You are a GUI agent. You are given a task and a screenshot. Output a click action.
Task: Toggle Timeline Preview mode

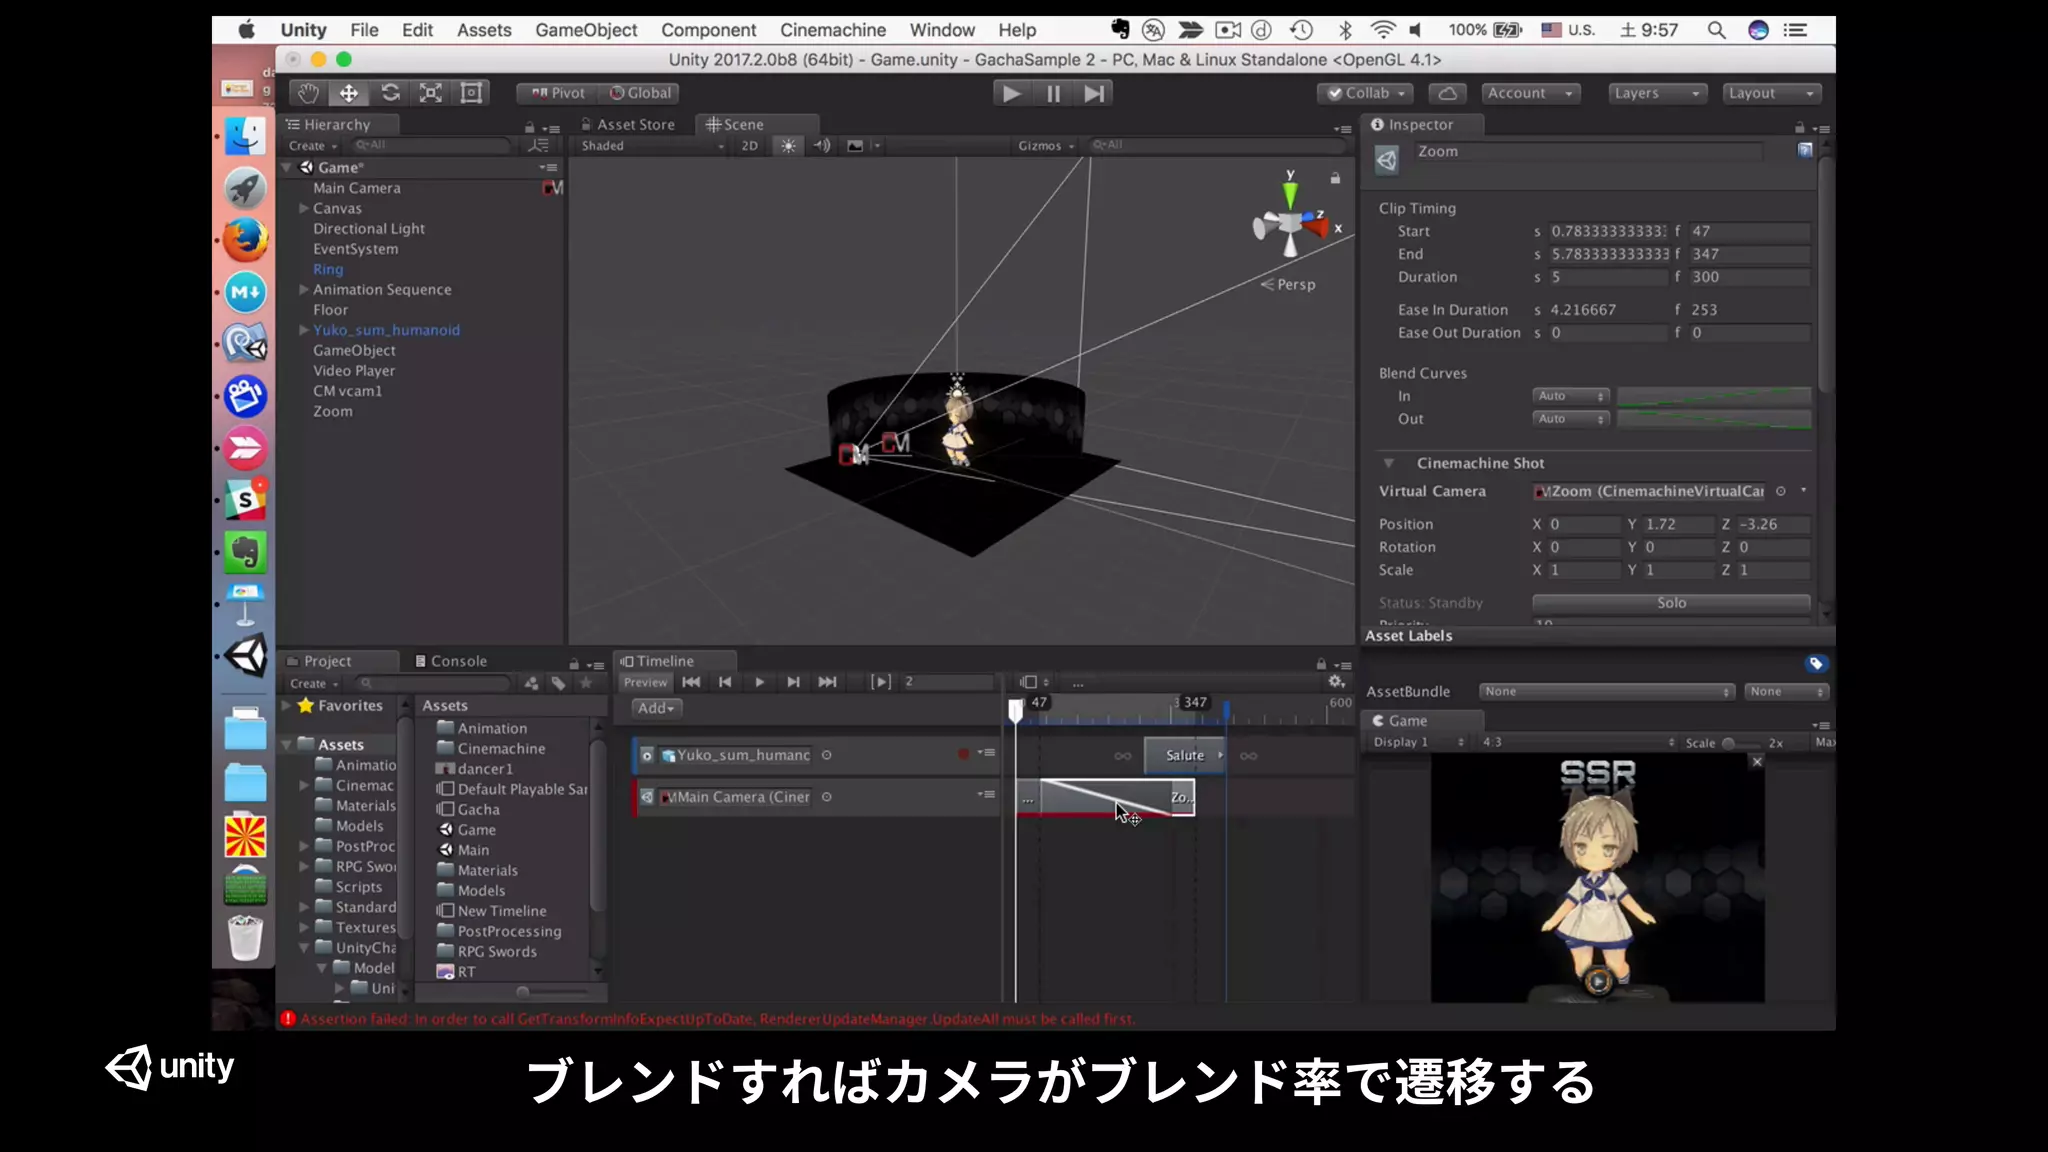(x=645, y=682)
